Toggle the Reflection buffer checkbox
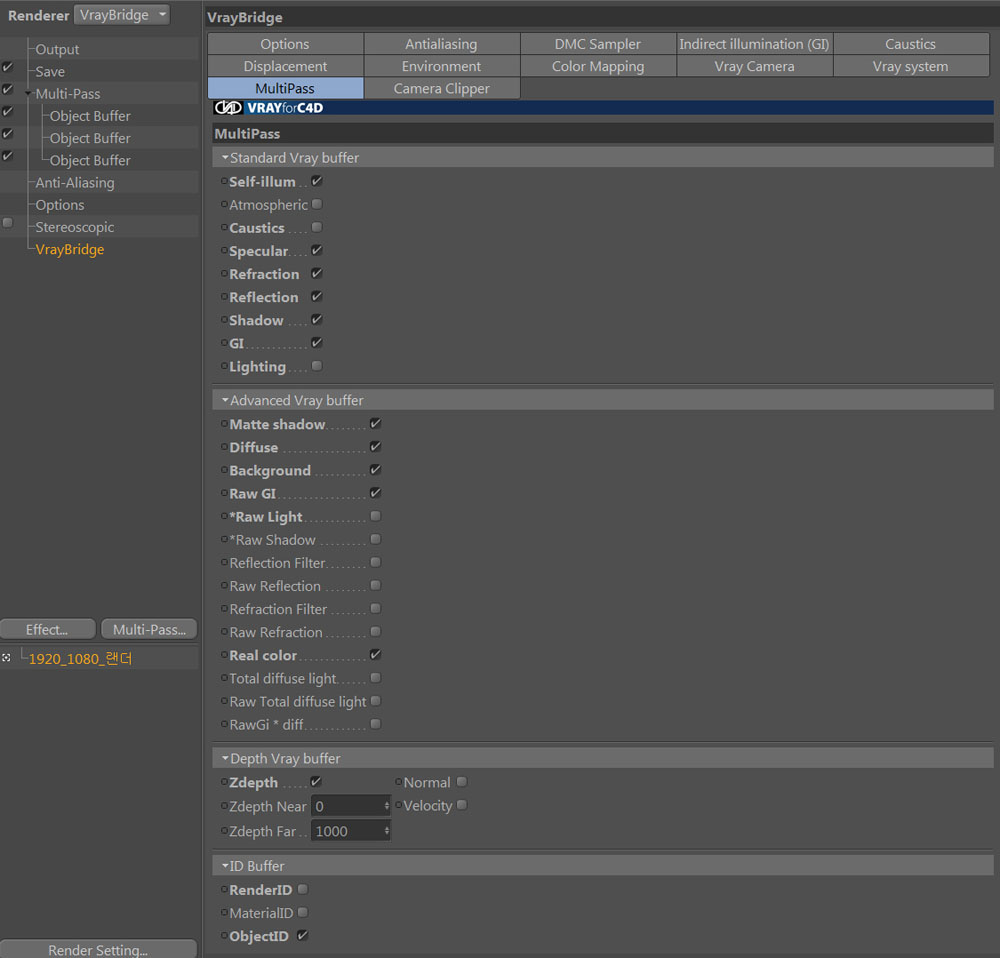This screenshot has width=1000, height=958. pos(317,297)
